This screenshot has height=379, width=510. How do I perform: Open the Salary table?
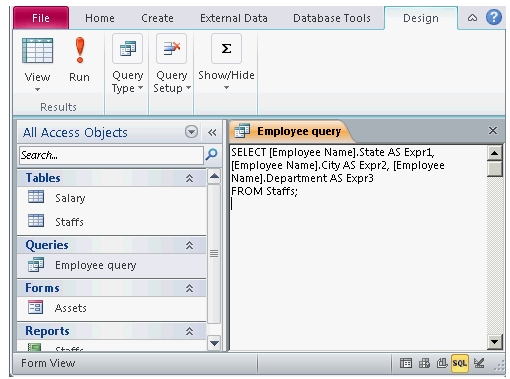(x=70, y=198)
